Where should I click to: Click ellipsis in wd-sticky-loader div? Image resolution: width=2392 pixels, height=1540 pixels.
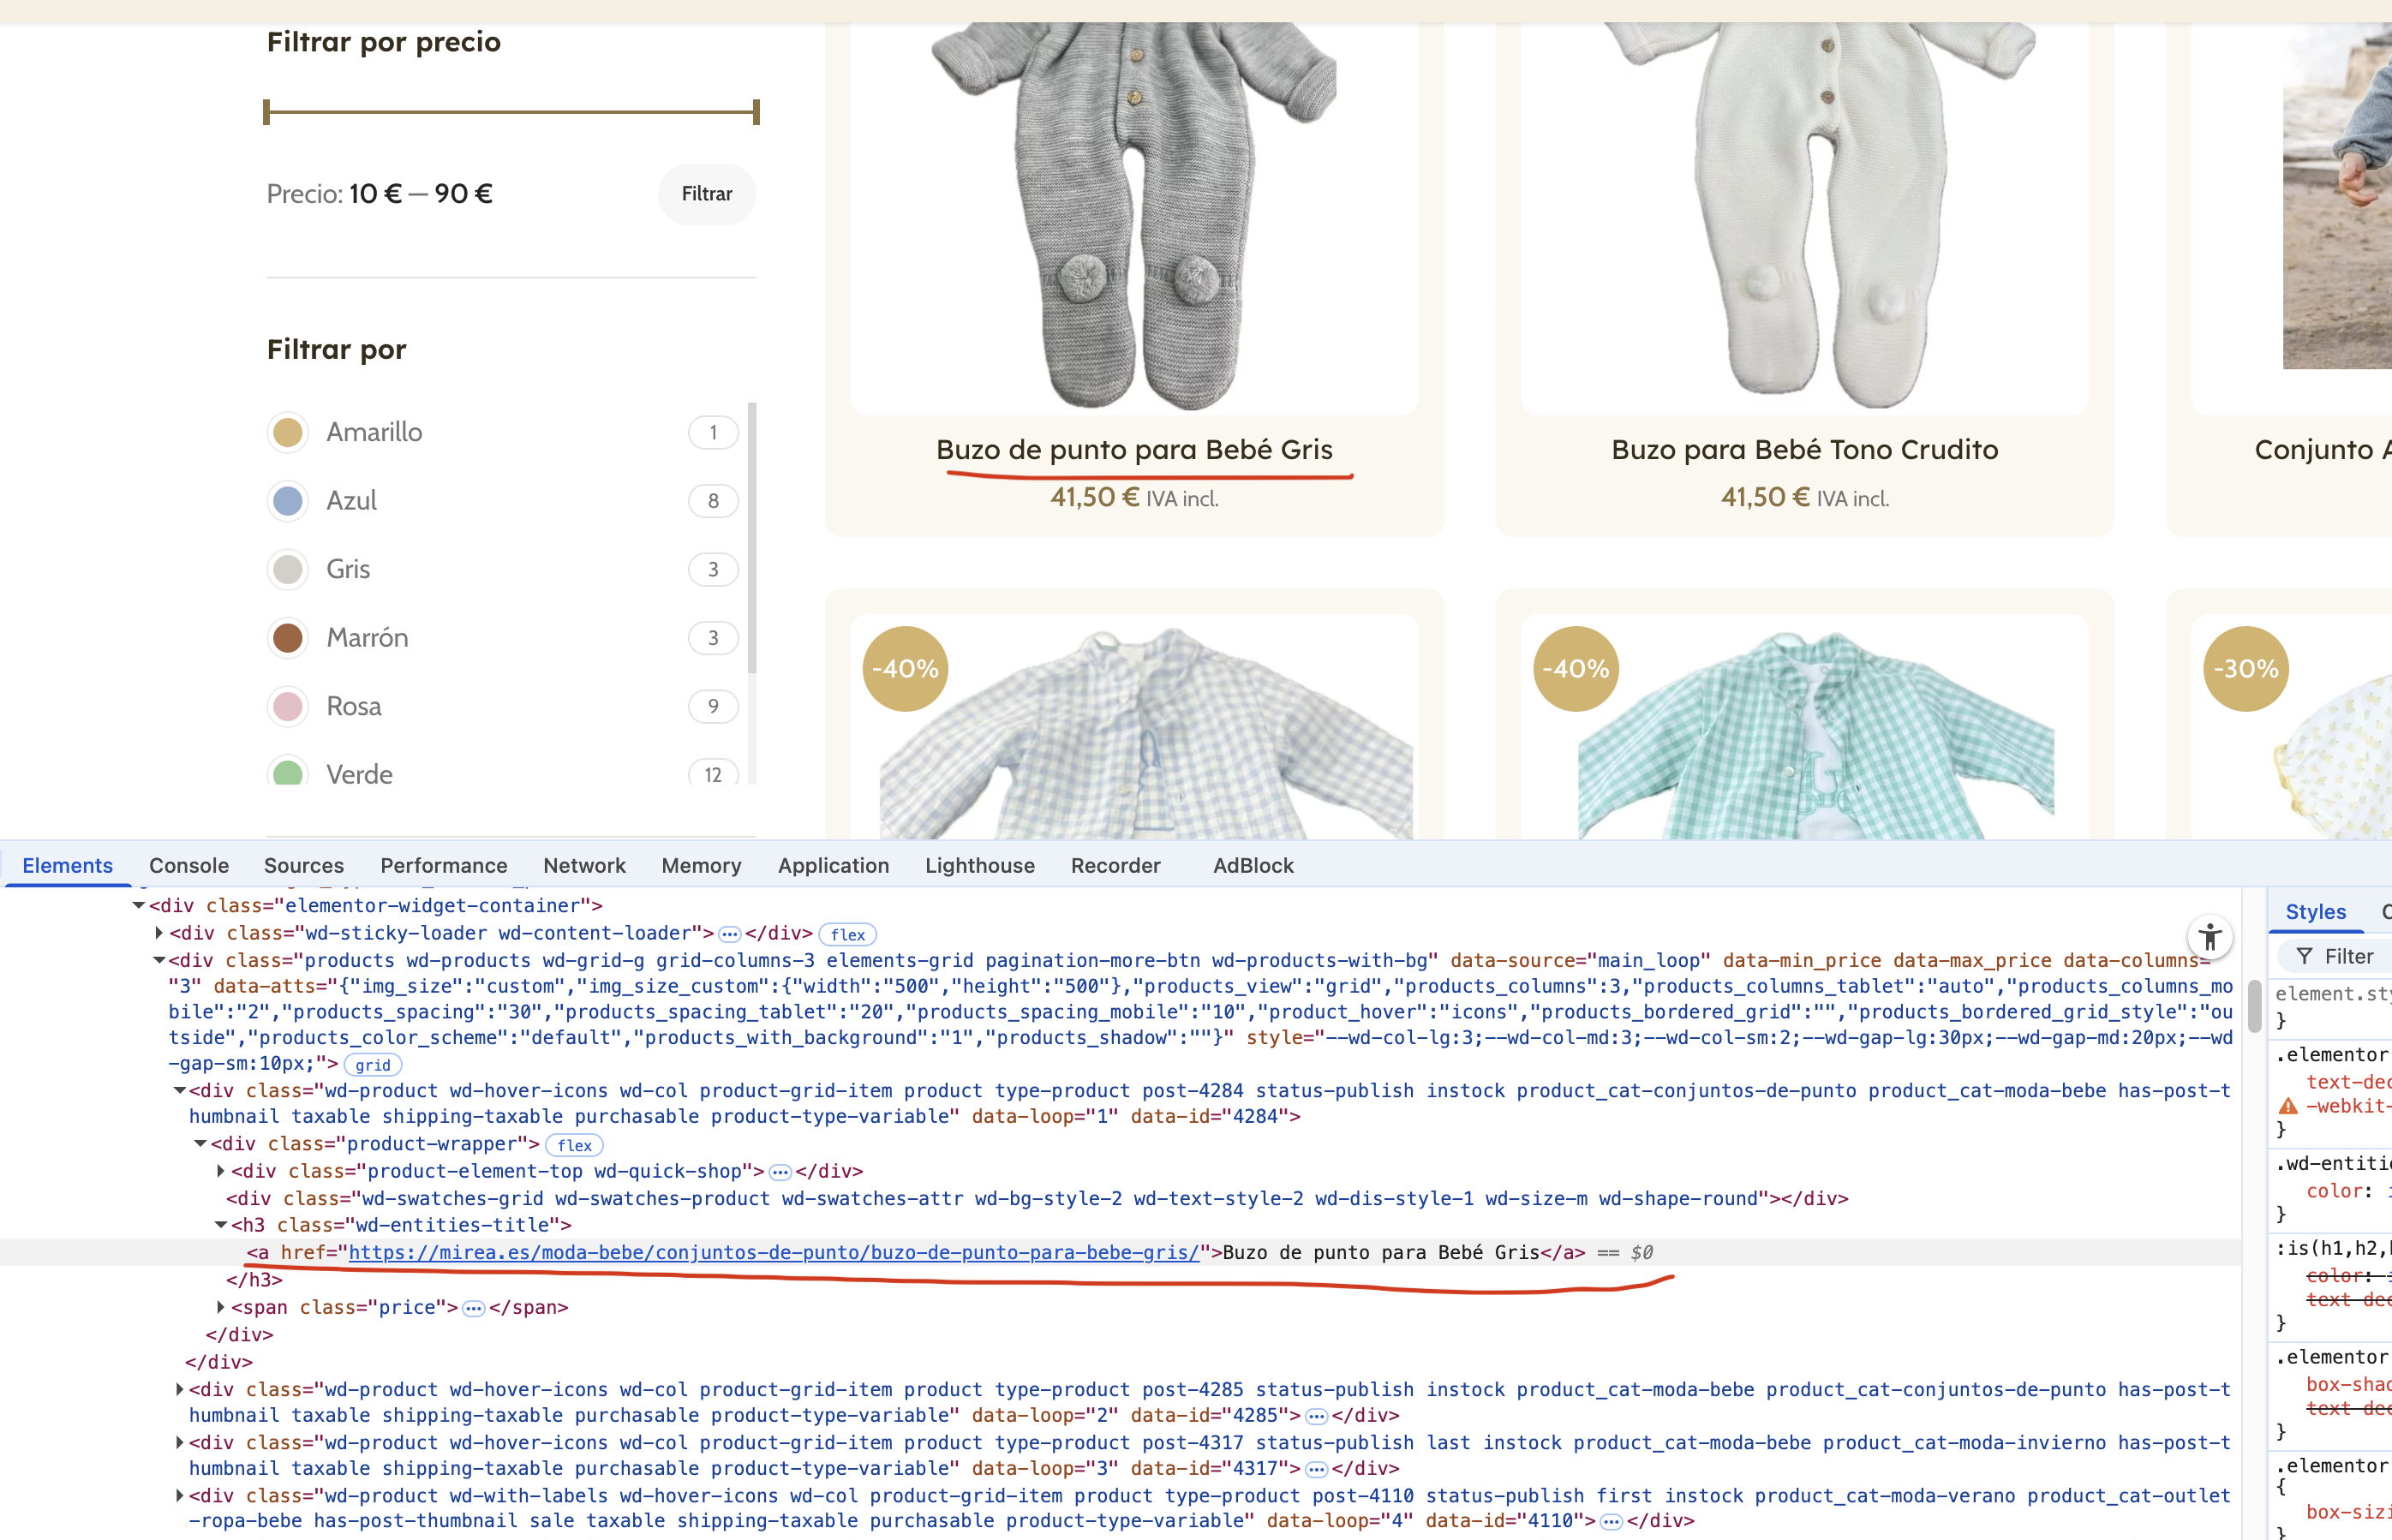tap(730, 934)
